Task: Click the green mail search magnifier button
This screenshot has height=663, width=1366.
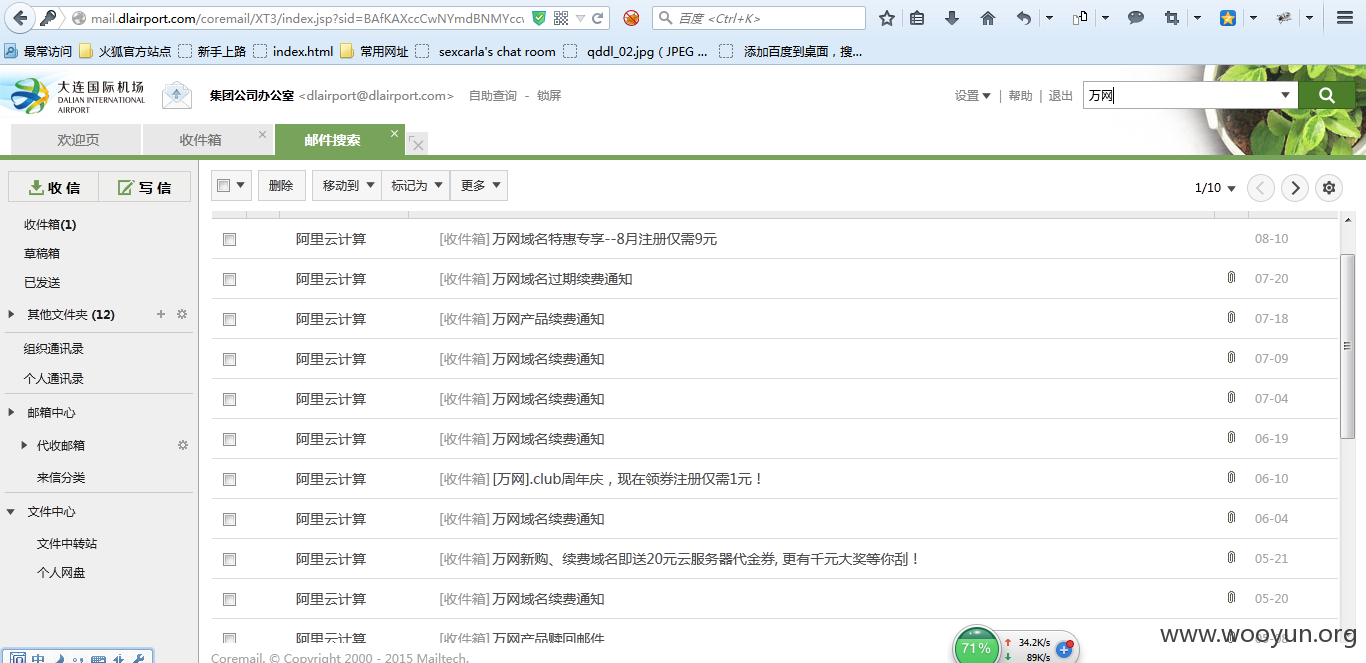Action: coord(1327,95)
